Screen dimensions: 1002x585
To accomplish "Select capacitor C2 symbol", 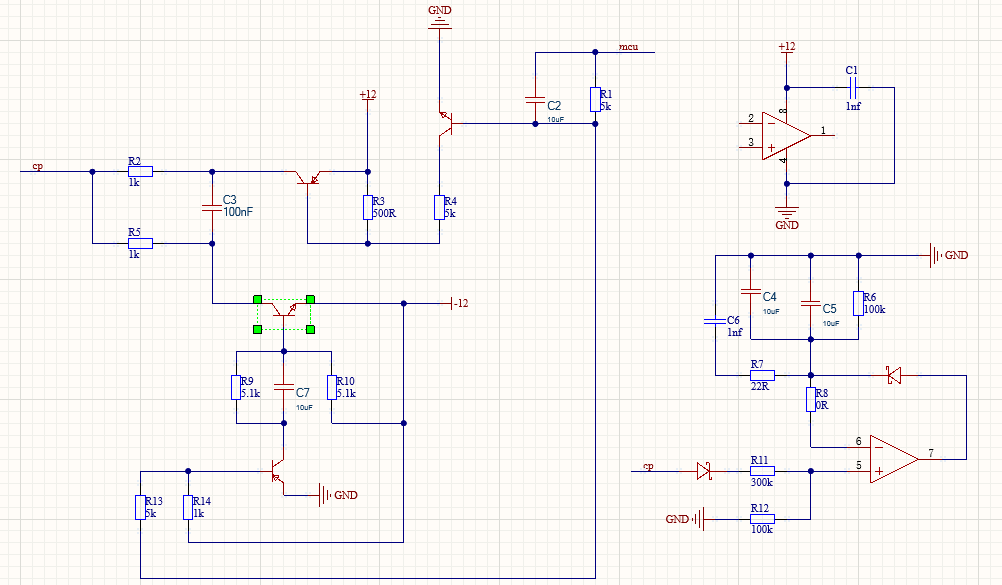I will 536,100.
